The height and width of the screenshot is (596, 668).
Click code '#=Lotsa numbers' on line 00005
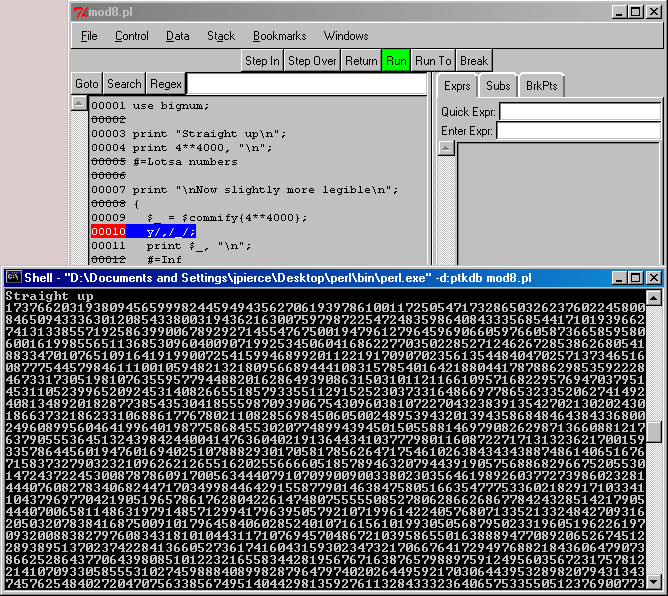click(x=185, y=162)
